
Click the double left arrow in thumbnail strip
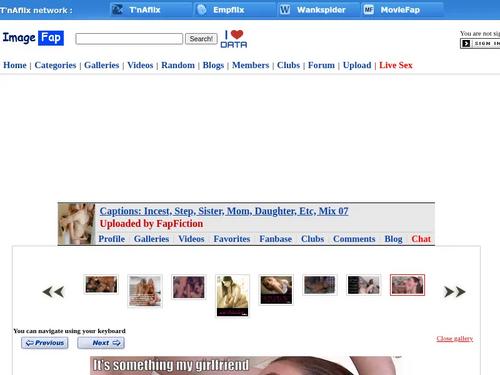coord(53,292)
